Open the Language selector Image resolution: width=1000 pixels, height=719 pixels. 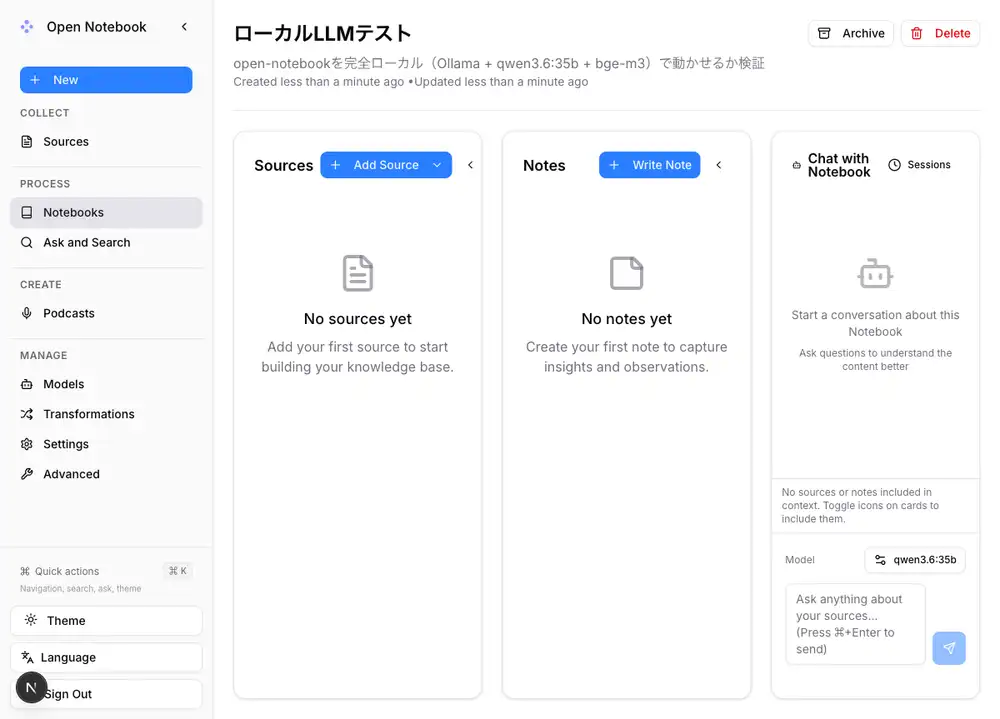pos(105,657)
